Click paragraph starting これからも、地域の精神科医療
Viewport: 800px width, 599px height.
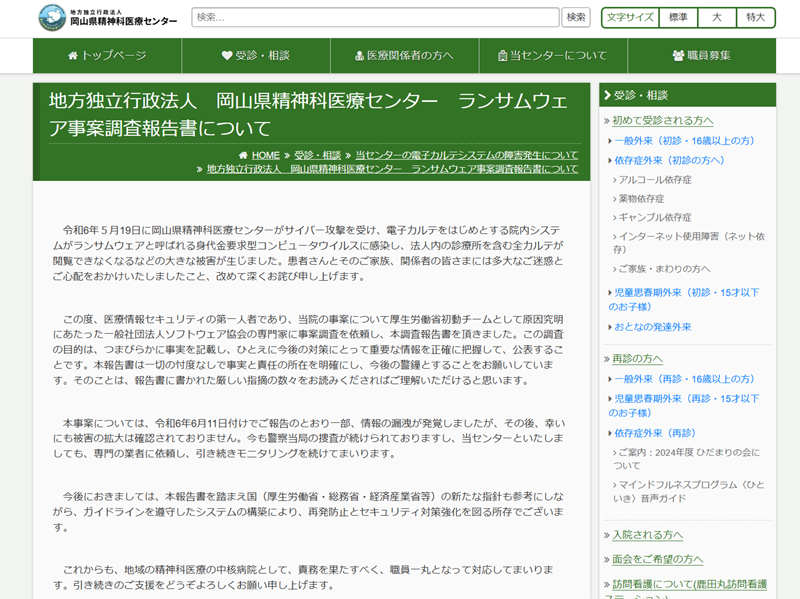(303, 577)
